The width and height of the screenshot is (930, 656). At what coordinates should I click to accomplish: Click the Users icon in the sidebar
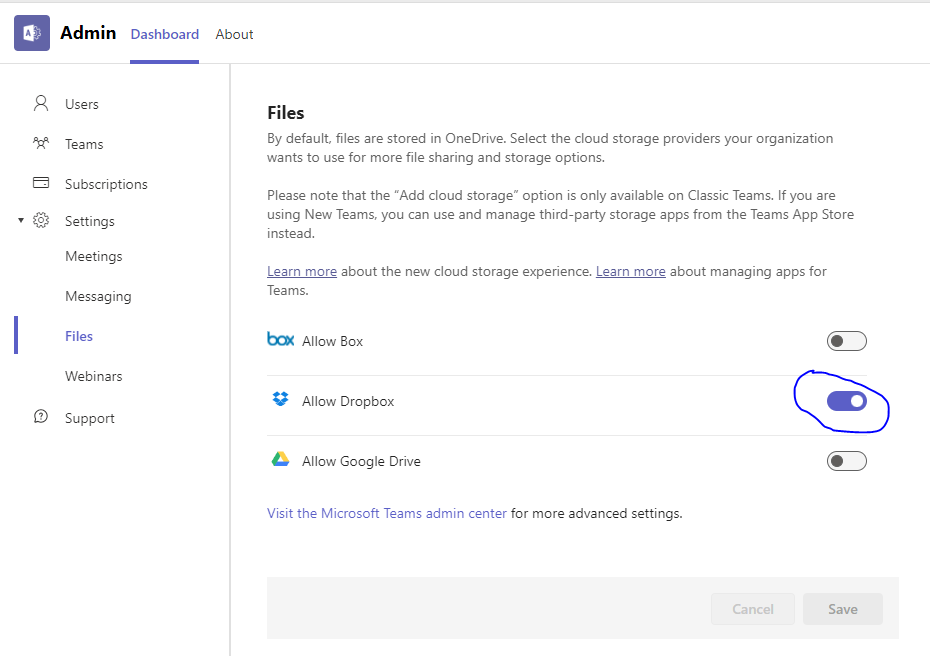tap(40, 103)
